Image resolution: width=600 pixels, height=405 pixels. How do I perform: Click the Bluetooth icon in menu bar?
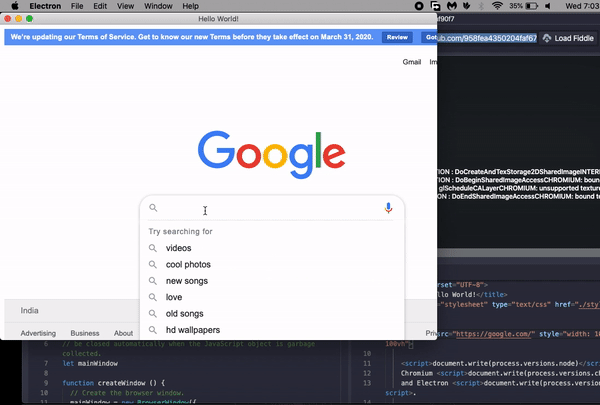click(x=481, y=6)
